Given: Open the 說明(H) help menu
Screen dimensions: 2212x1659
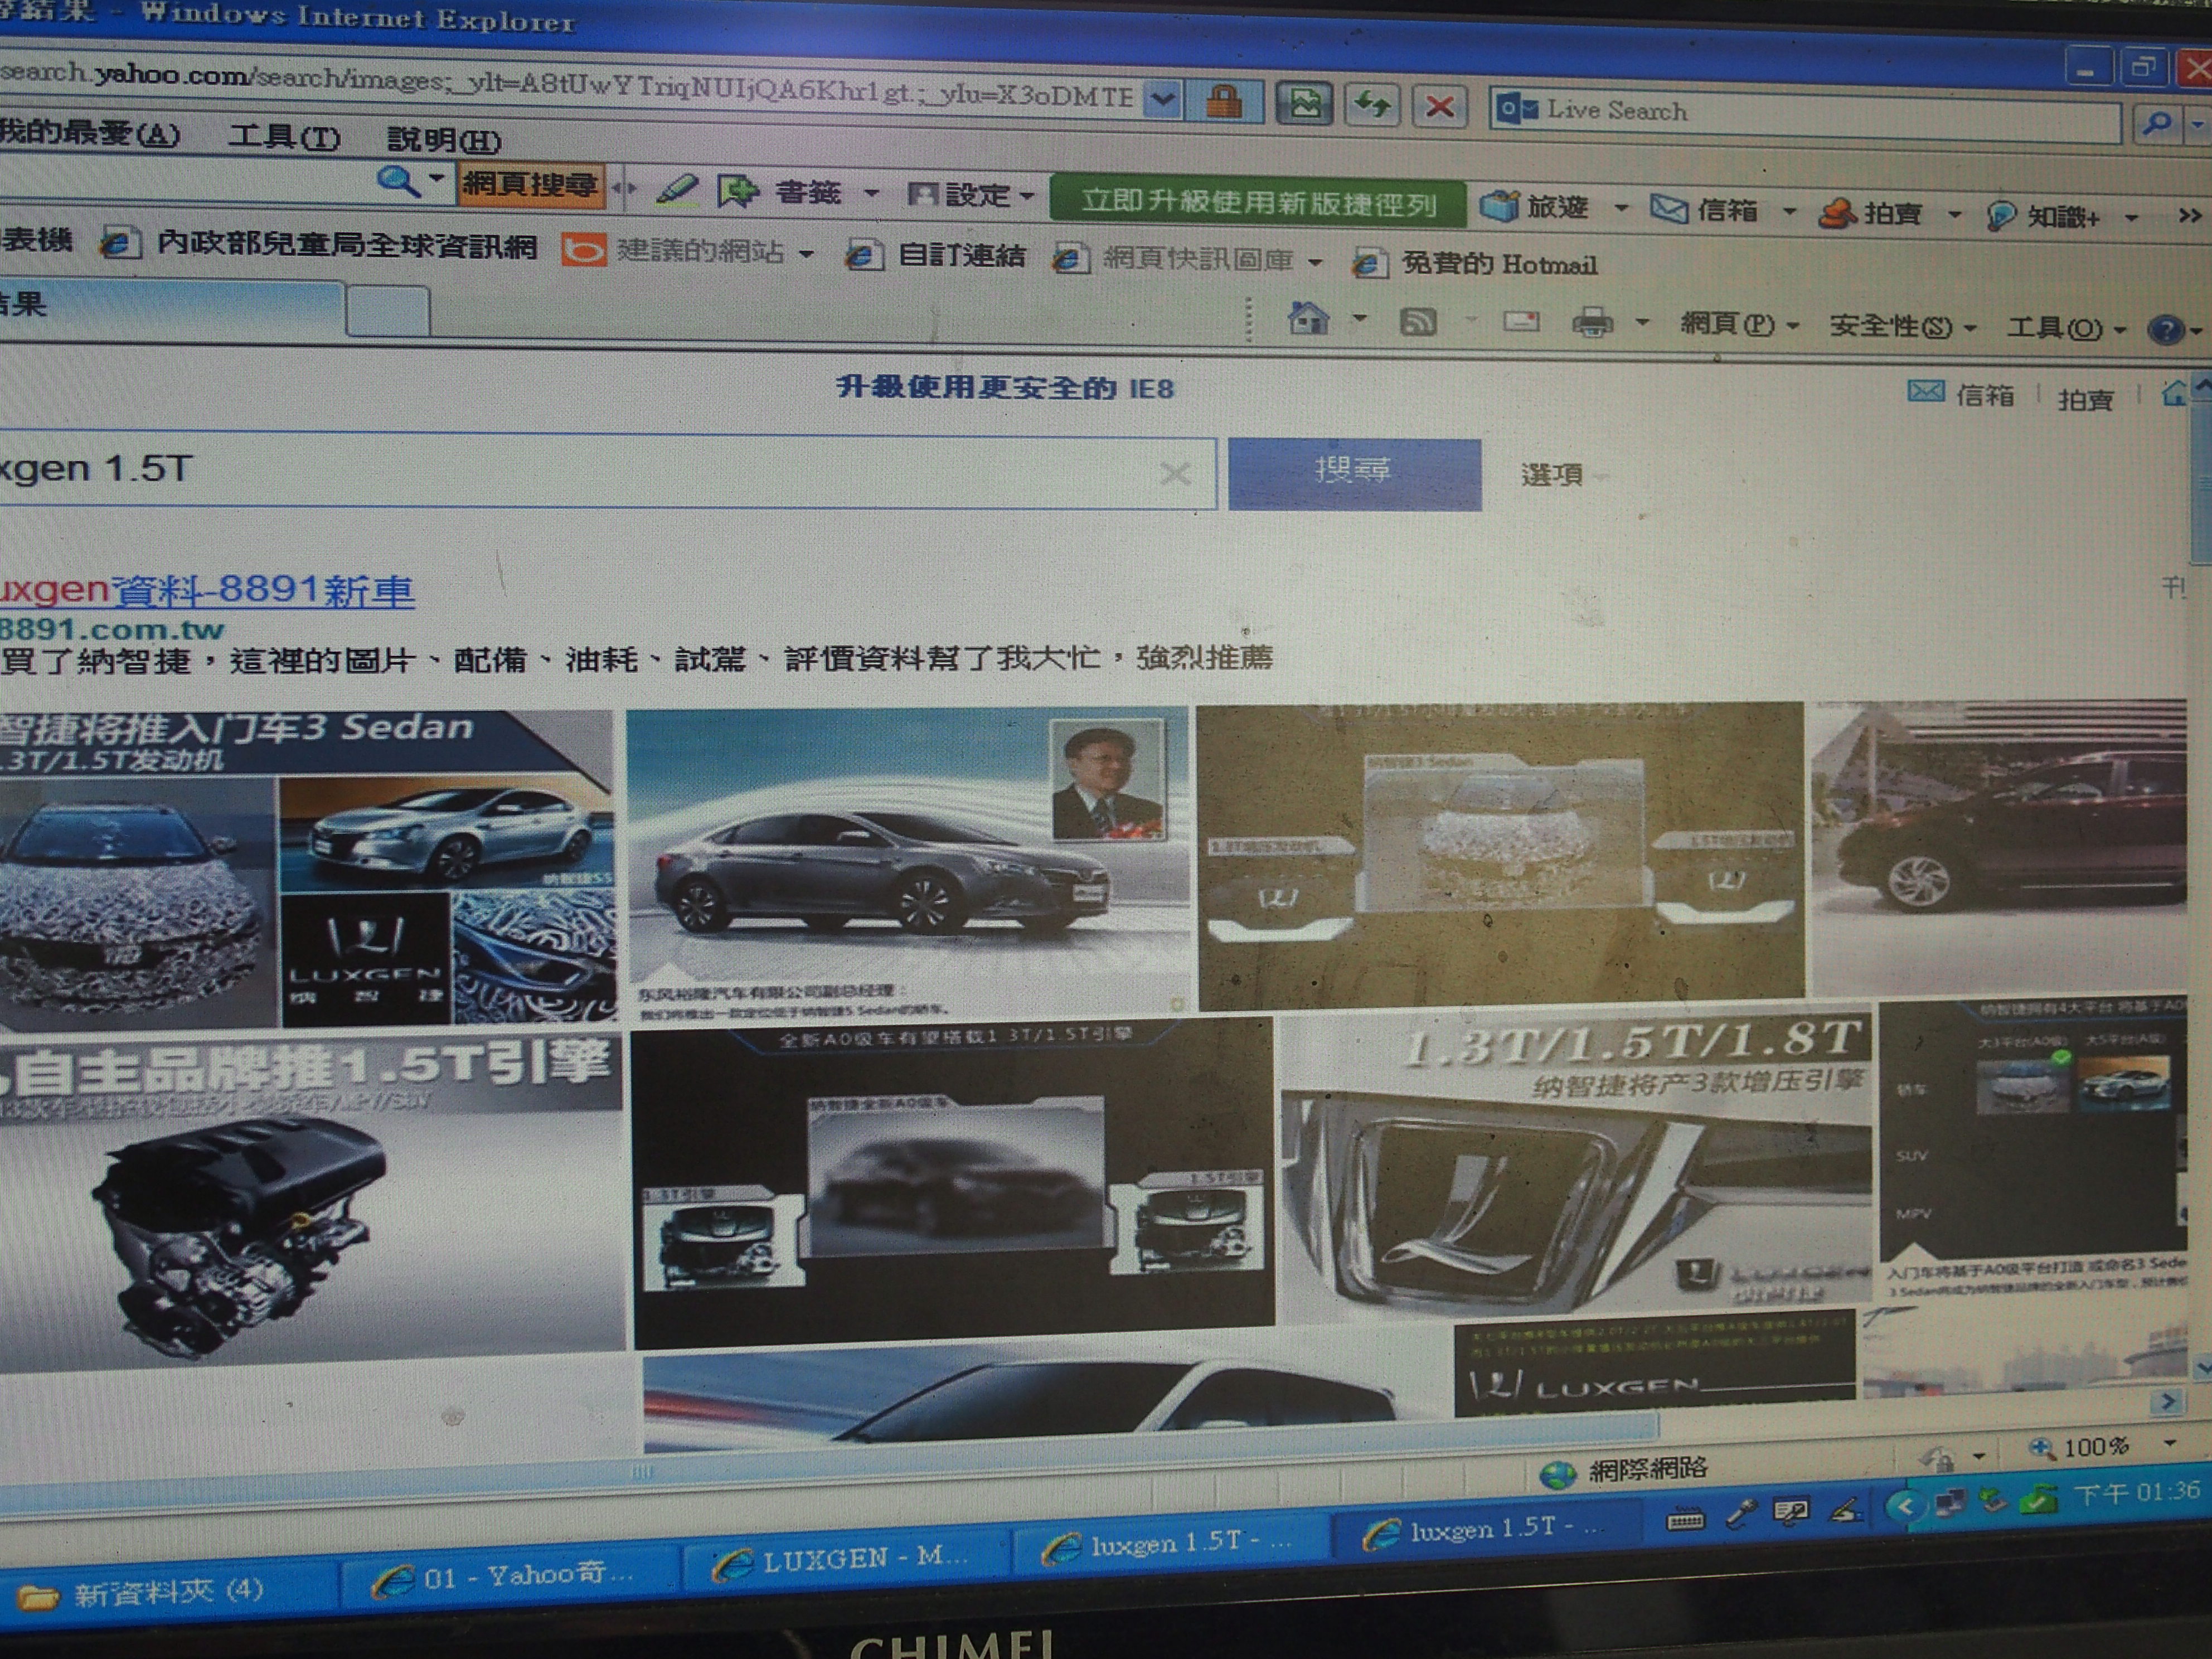Looking at the screenshot, I should 444,139.
